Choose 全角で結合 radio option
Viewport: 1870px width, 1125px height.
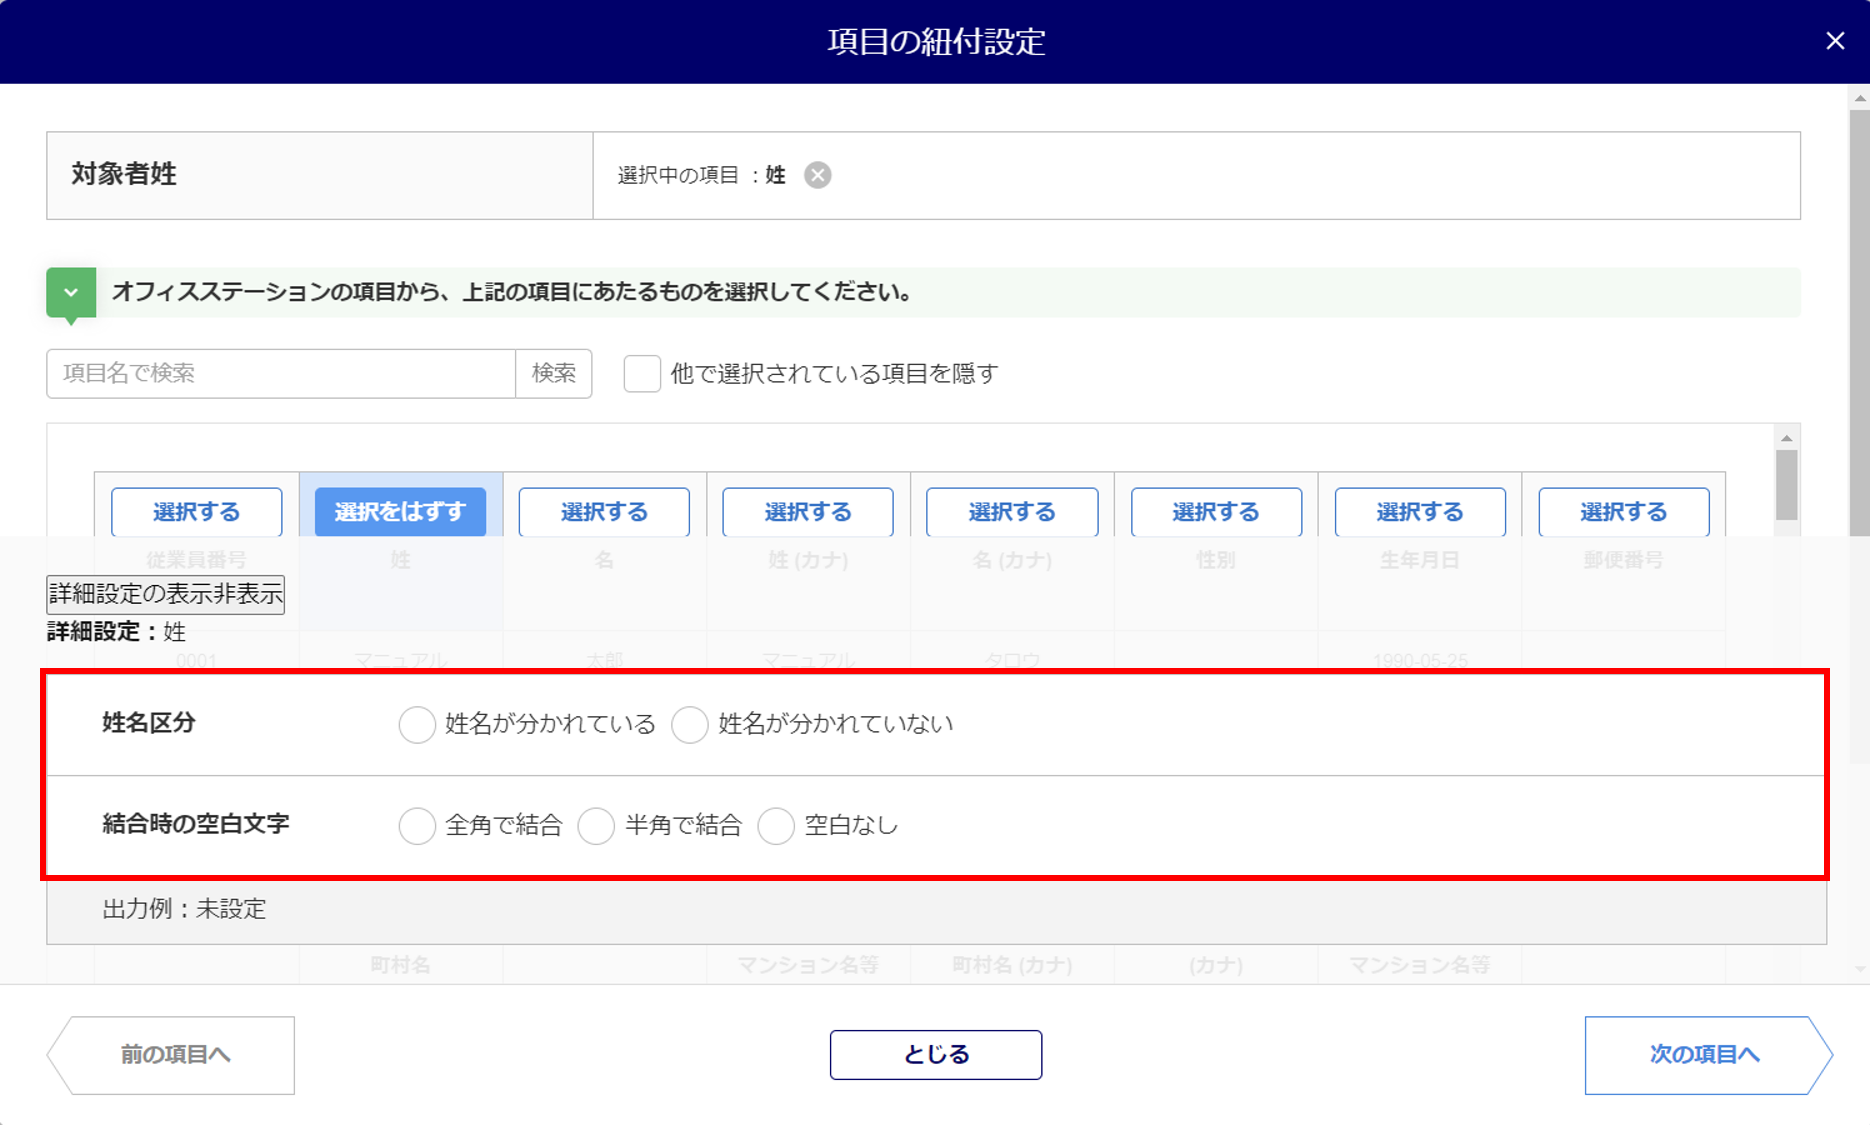(x=417, y=826)
